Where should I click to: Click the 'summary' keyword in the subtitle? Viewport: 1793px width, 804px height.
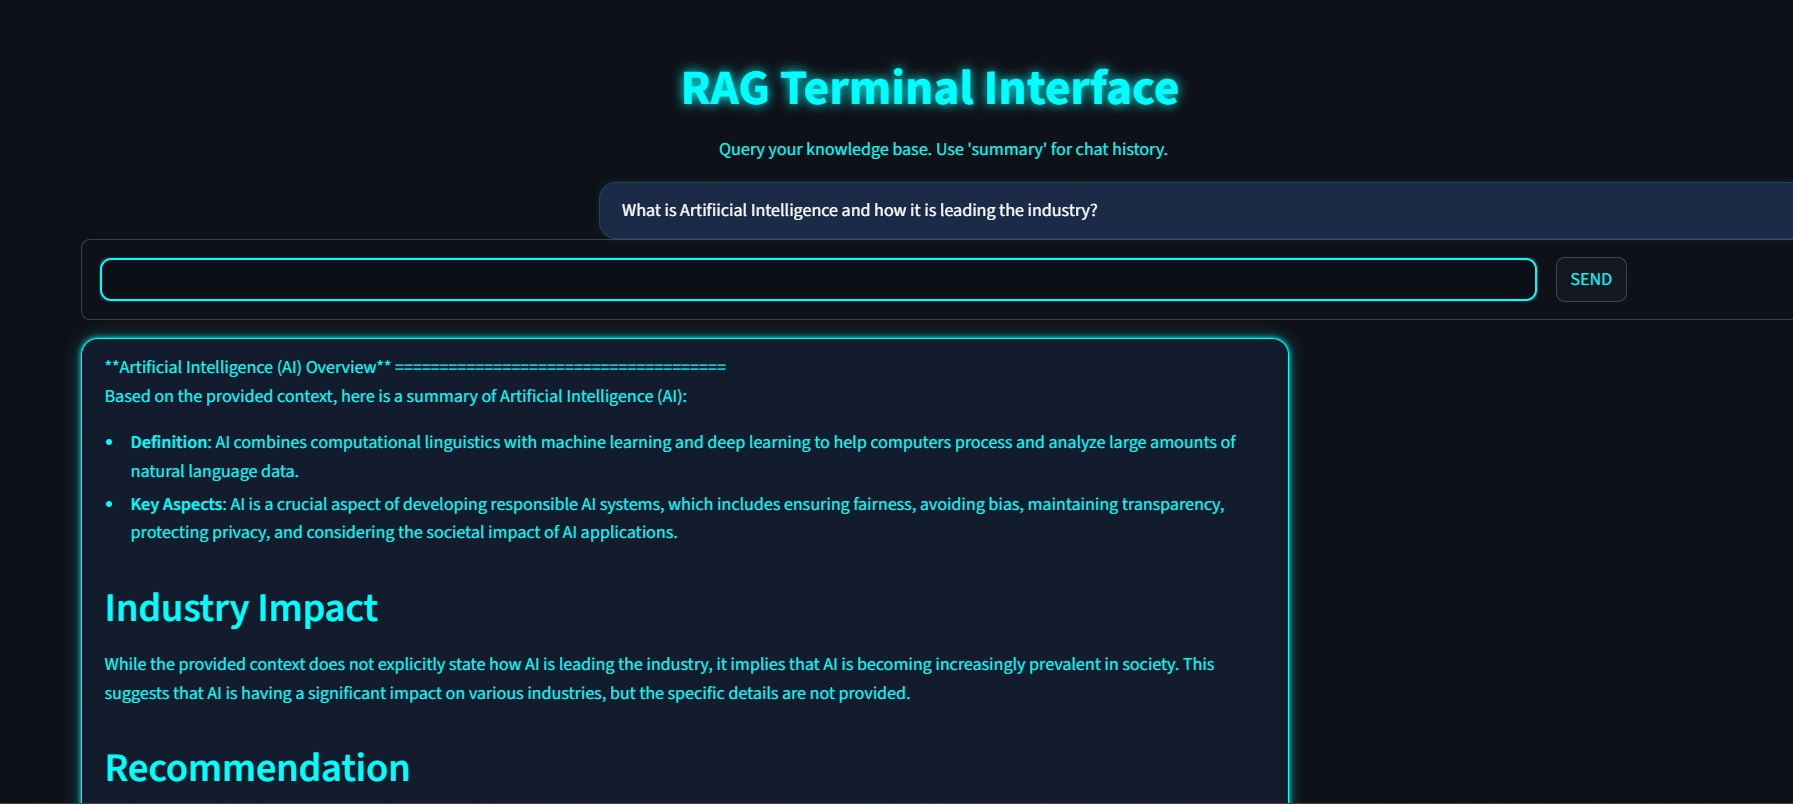click(x=1006, y=149)
